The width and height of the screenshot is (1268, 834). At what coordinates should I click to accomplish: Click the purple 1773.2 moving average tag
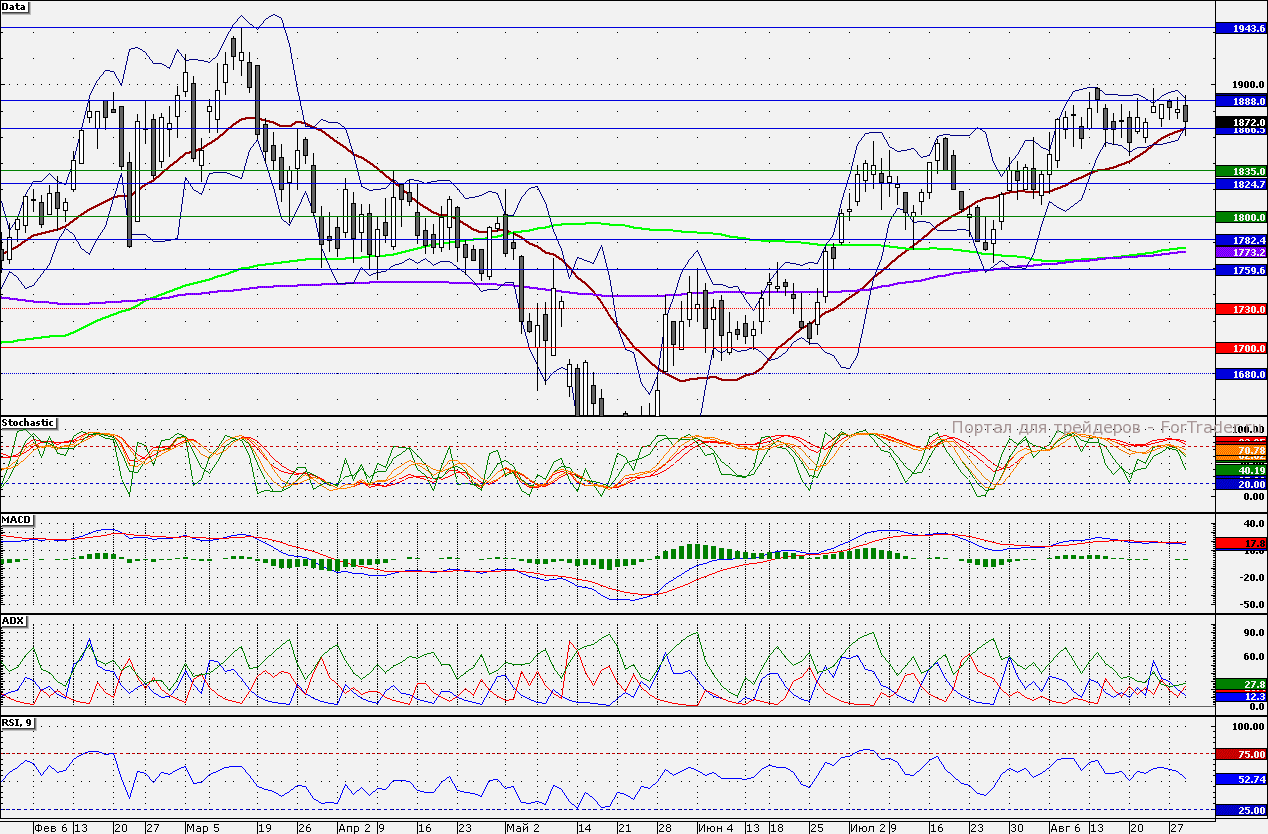coord(1240,253)
